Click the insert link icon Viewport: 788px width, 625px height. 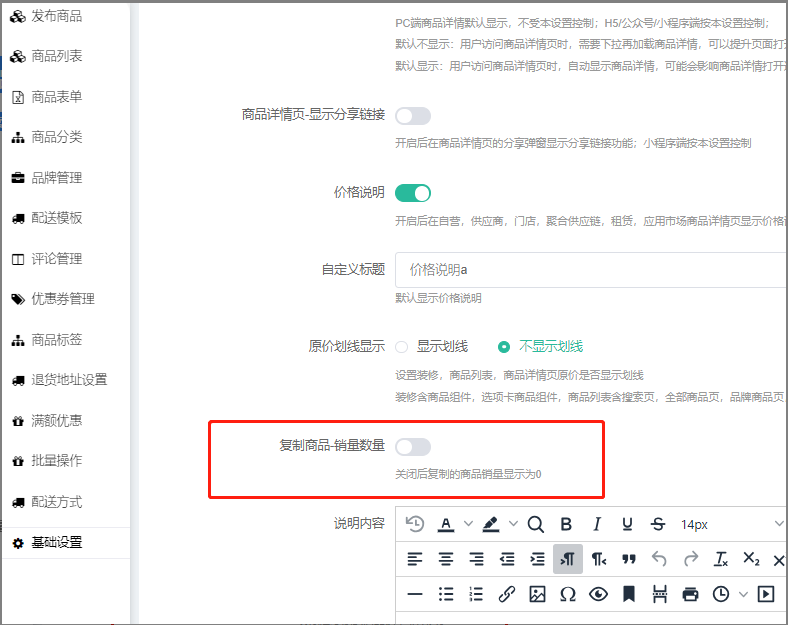click(x=507, y=594)
